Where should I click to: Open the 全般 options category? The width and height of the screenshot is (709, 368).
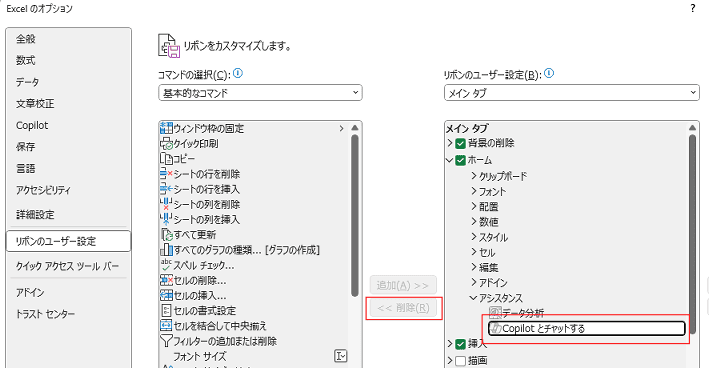68,39
